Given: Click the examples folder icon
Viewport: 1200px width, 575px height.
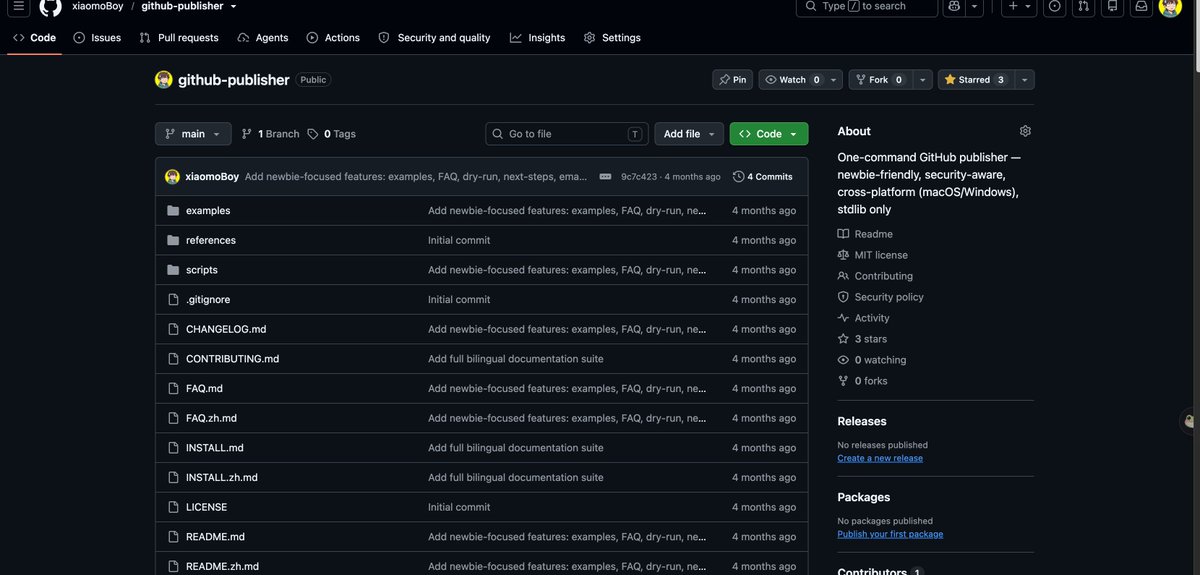Looking at the screenshot, I should pyautogui.click(x=173, y=211).
